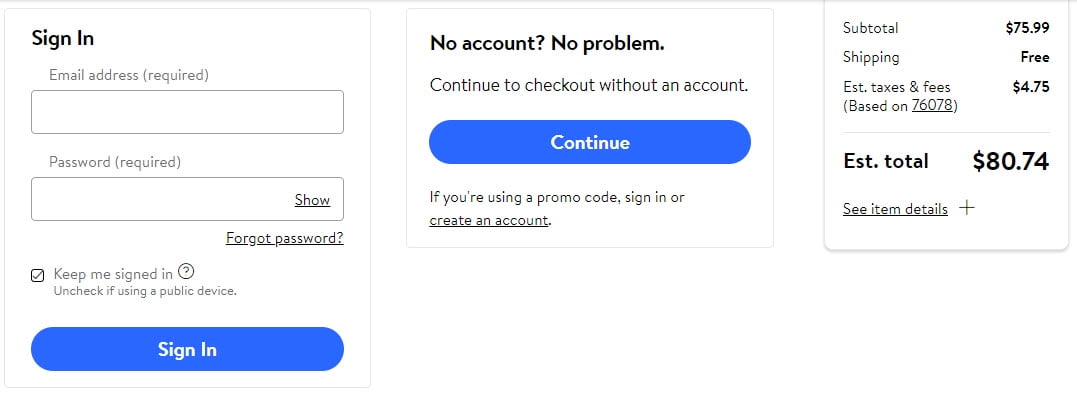Follow the create an account link

489,220
